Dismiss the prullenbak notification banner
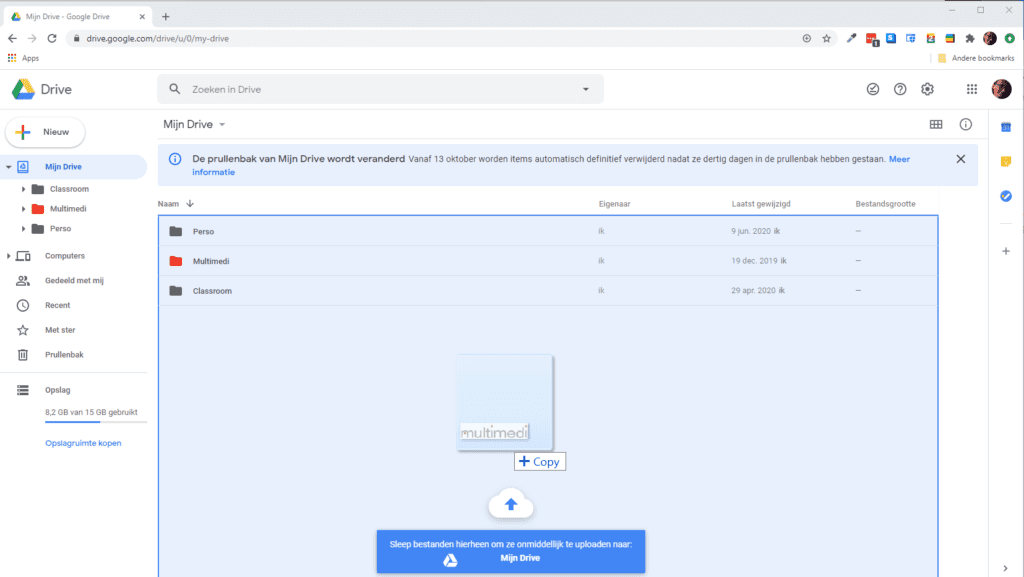Screen dimensions: 1024x577 (x=961, y=159)
